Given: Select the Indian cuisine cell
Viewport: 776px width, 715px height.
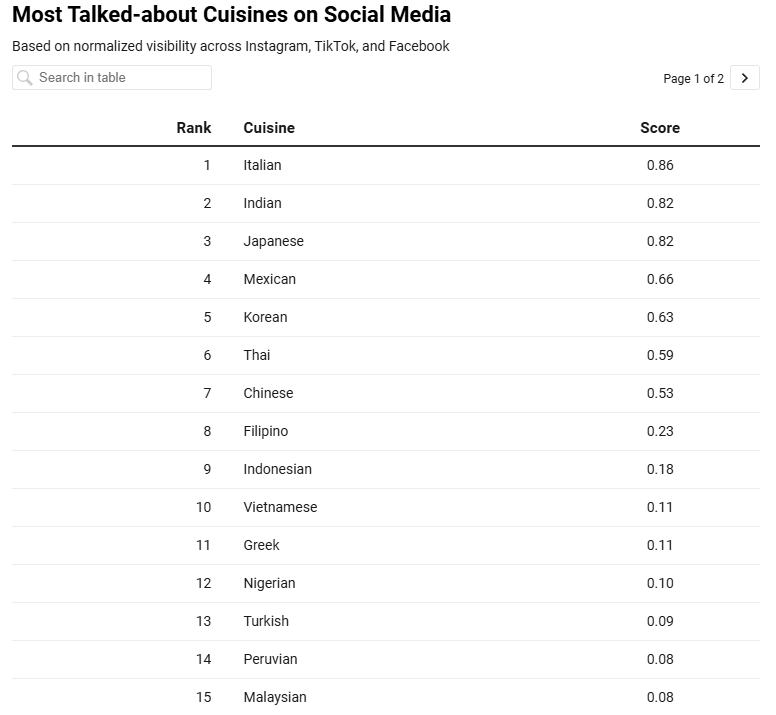Looking at the screenshot, I should click(x=262, y=203).
